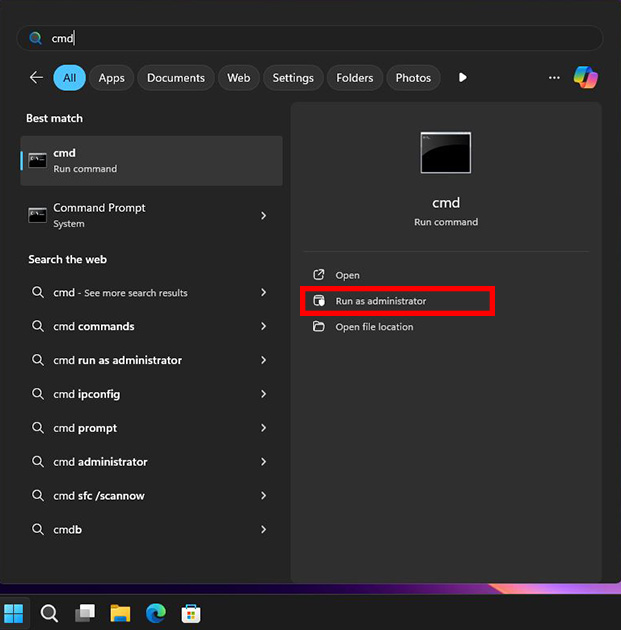
Task: Select 'cmd sfc /scannow' suggestion text
Action: pos(99,496)
